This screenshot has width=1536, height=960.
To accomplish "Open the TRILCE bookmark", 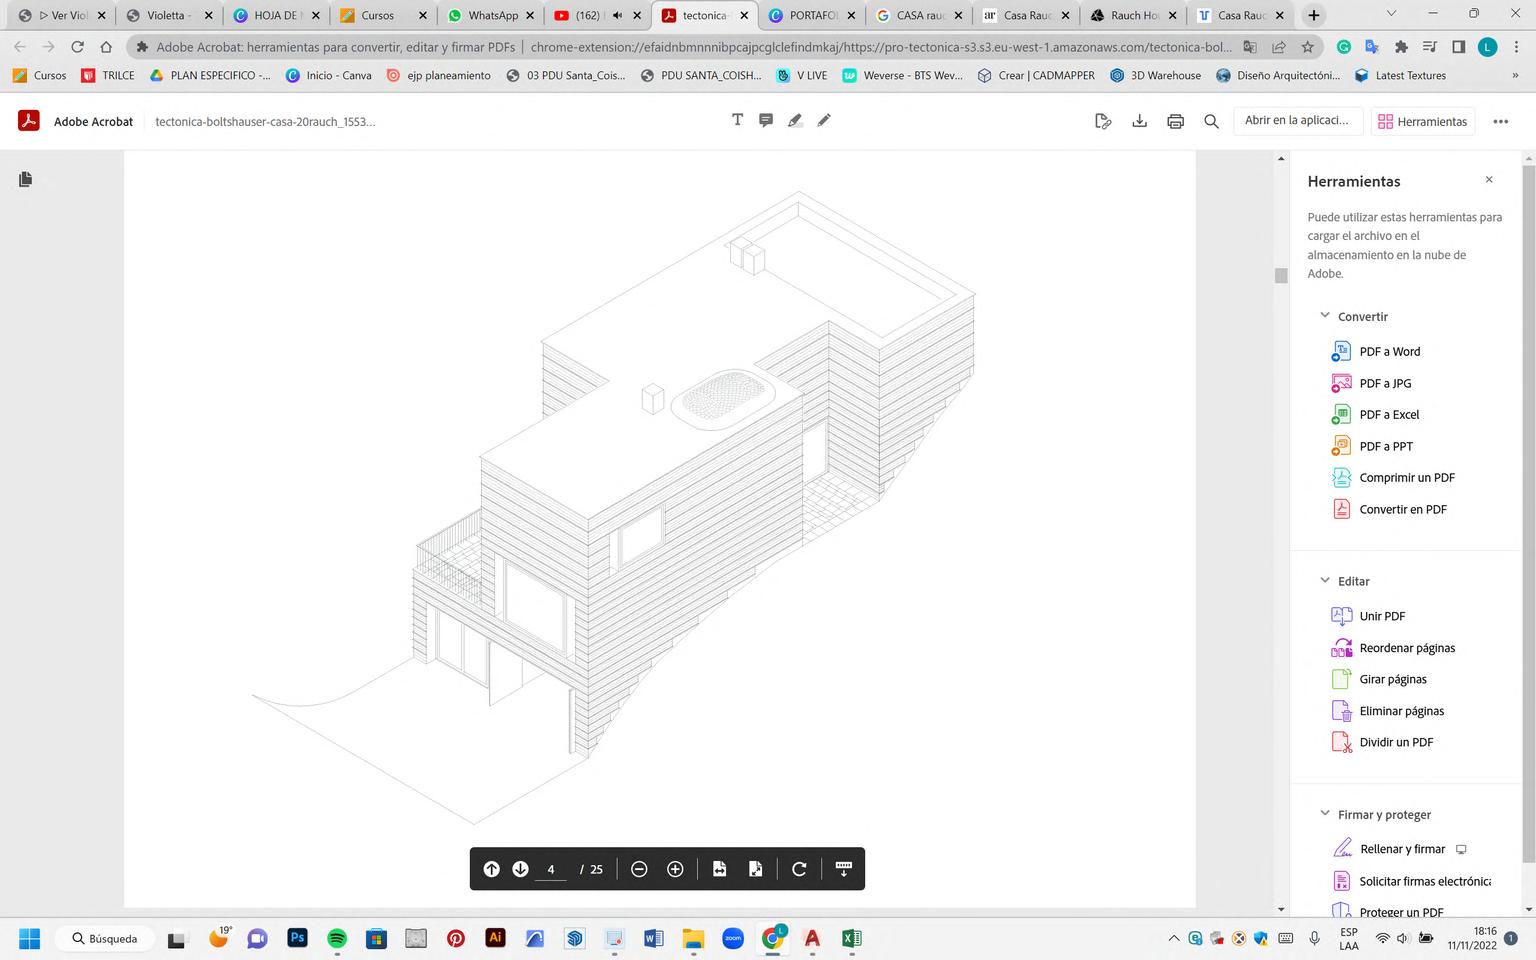I will pos(108,75).
